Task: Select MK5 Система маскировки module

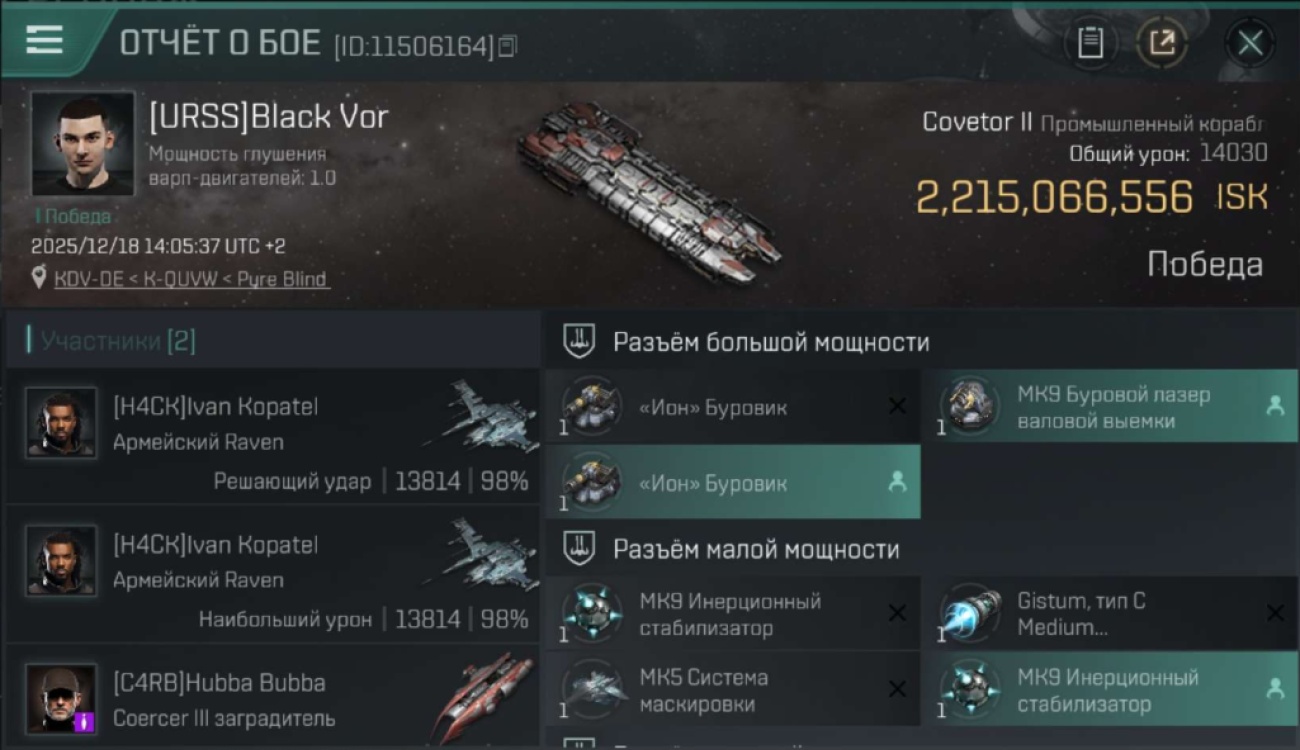Action: [733, 690]
